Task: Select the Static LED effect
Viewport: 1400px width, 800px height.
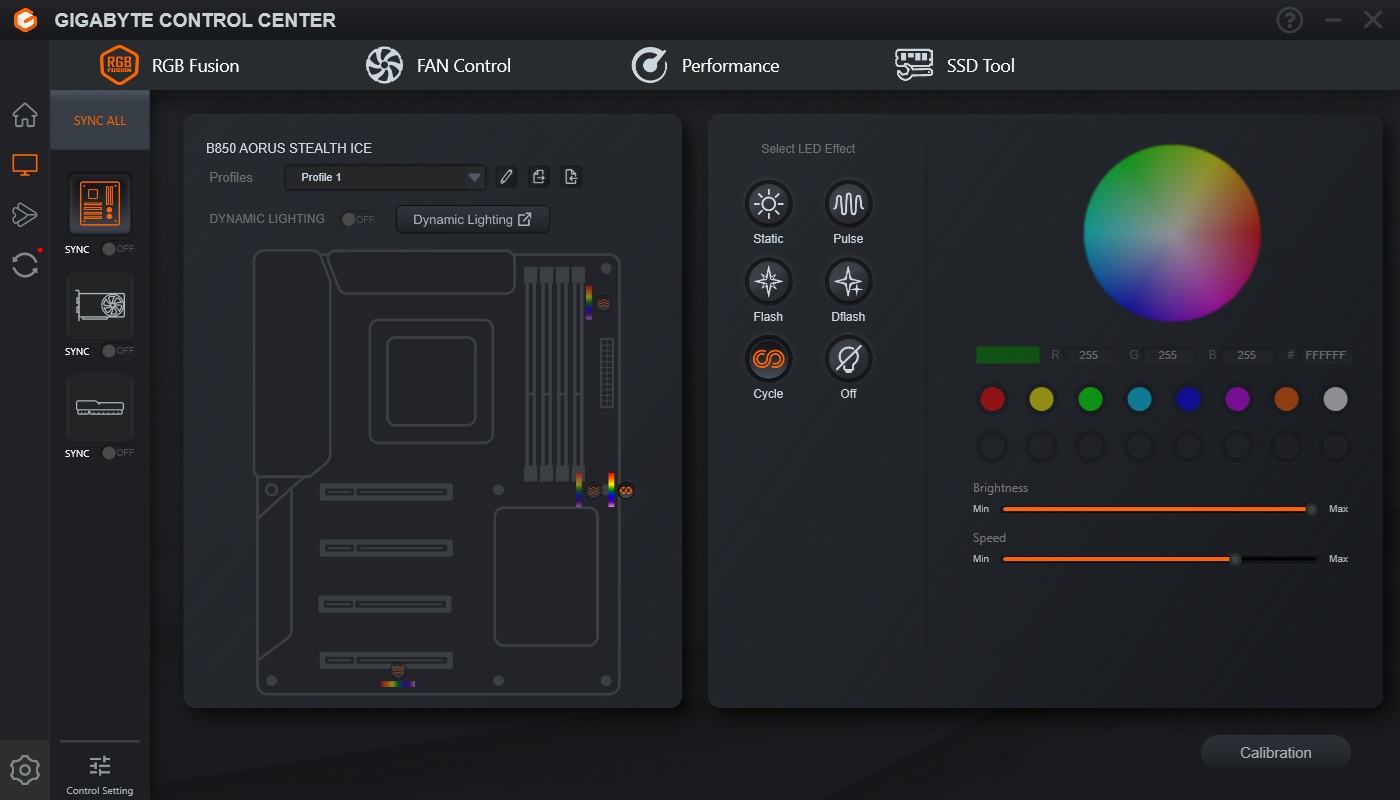Action: click(768, 205)
